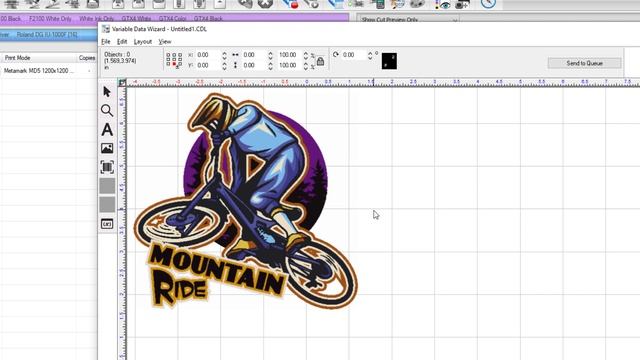640x360 pixels.
Task: Adjust the Y position stepper arrows
Action: coord(224,65)
